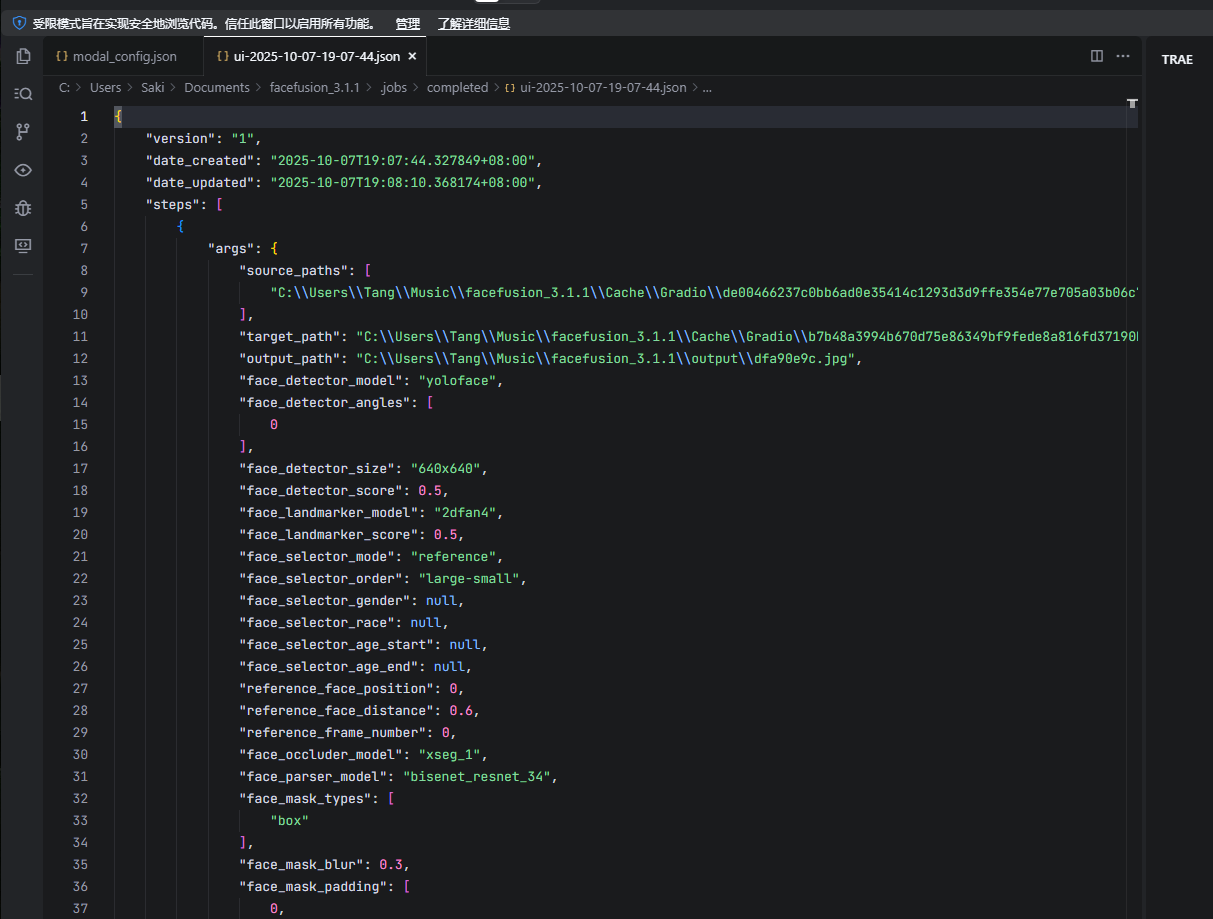Open the .jobs breadcrumb dropdown
Viewport: 1213px width, 919px height.
[393, 87]
